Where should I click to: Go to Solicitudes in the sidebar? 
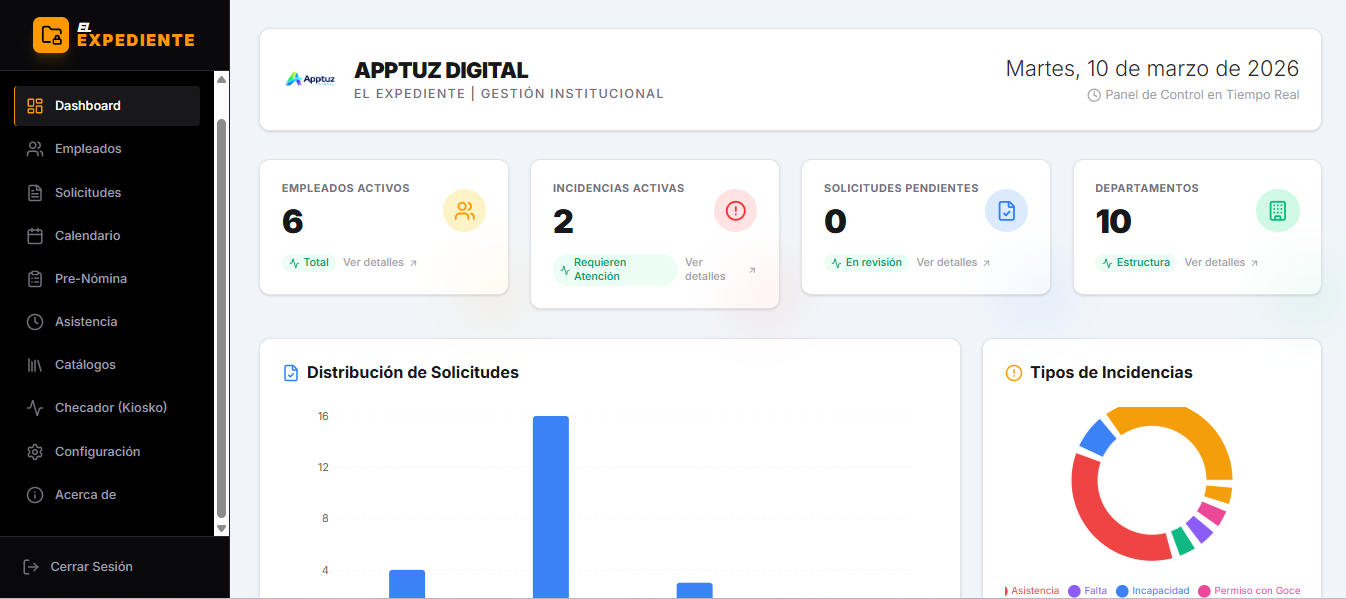107,193
